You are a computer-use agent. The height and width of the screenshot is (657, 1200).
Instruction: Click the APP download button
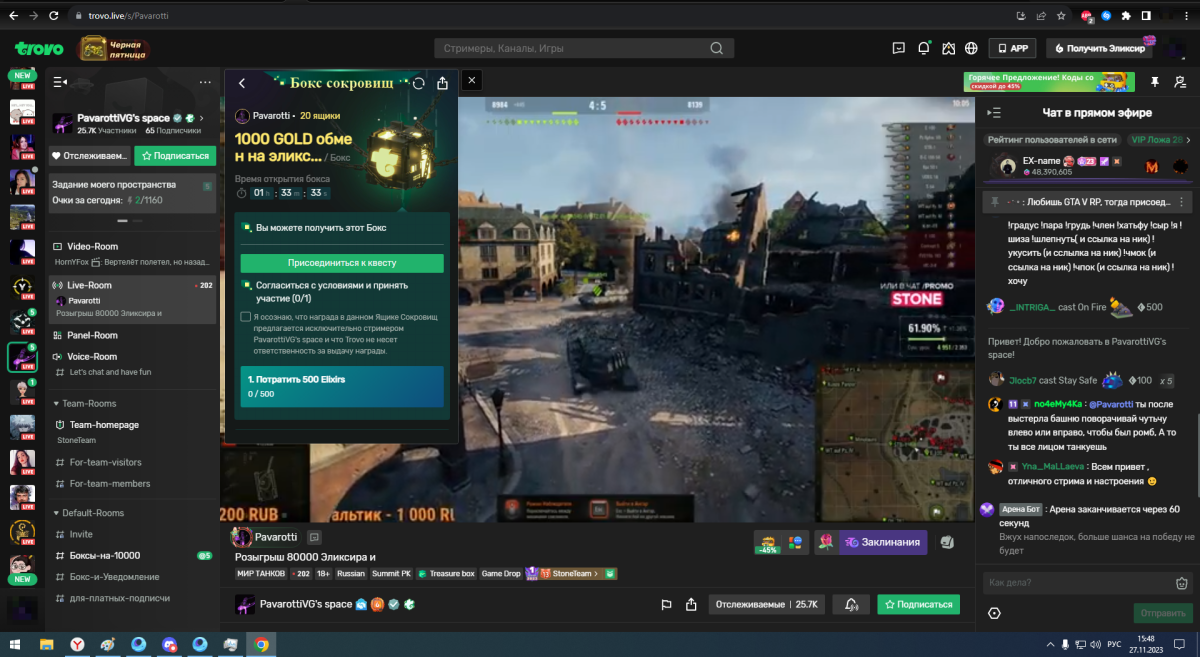pos(1012,48)
